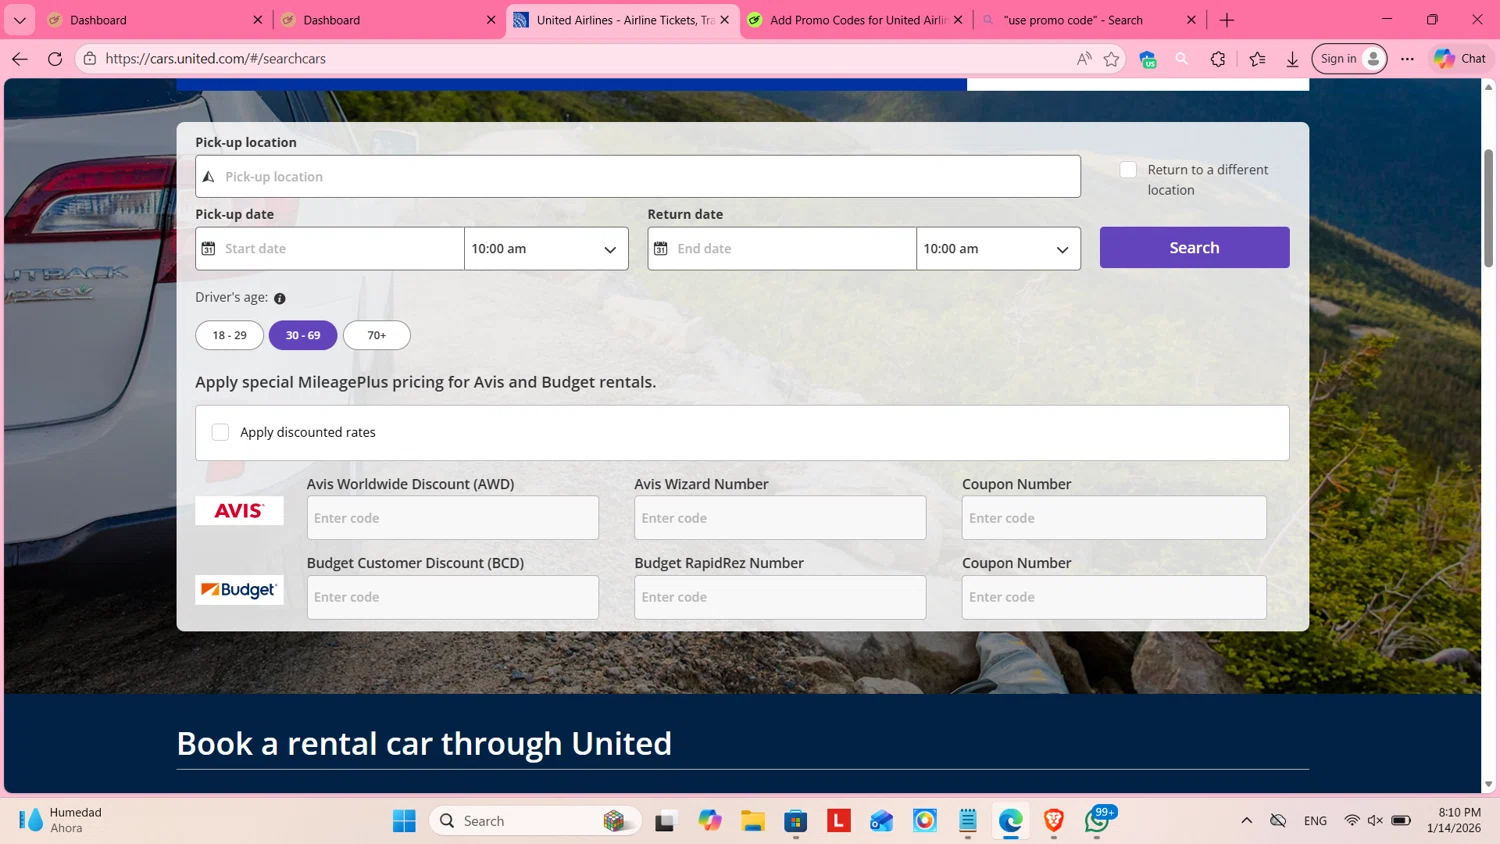Open Microsoft Edge from taskbar
This screenshot has width=1500, height=844.
coord(1011,821)
